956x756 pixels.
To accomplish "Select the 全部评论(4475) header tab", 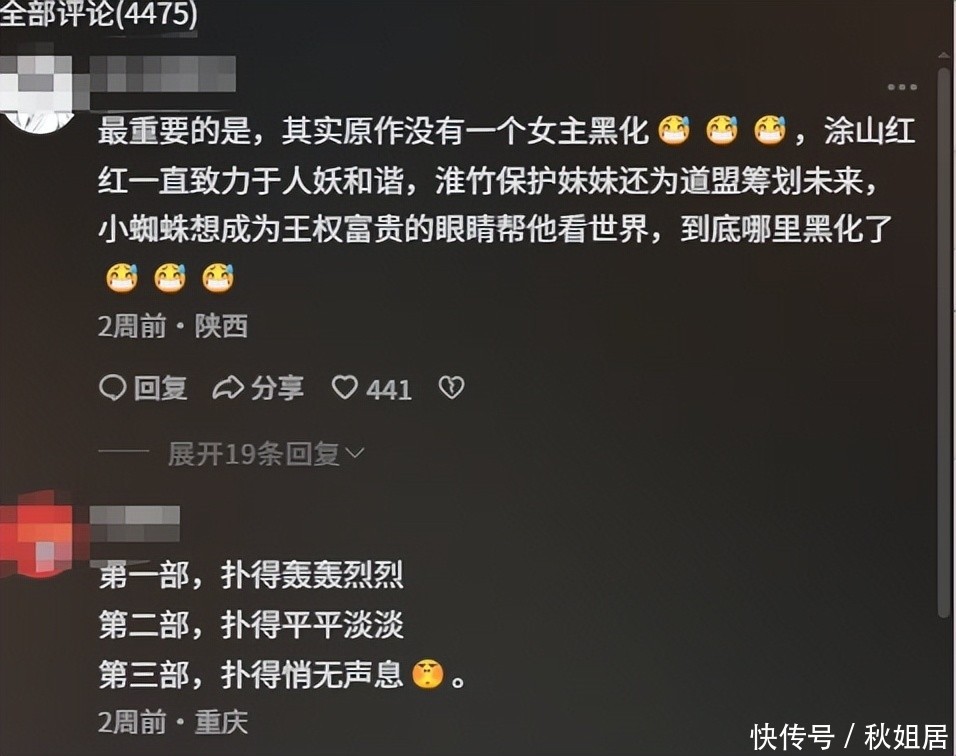I will [98, 14].
